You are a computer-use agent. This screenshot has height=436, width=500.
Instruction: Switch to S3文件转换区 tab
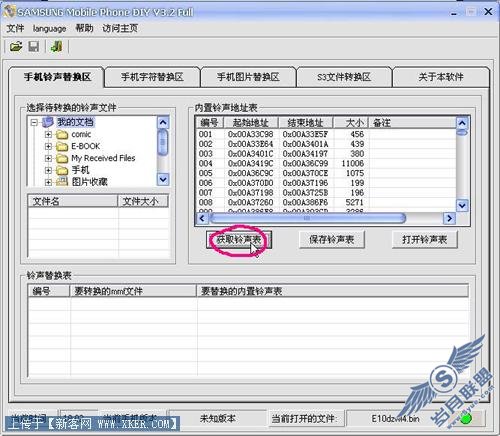tap(344, 77)
